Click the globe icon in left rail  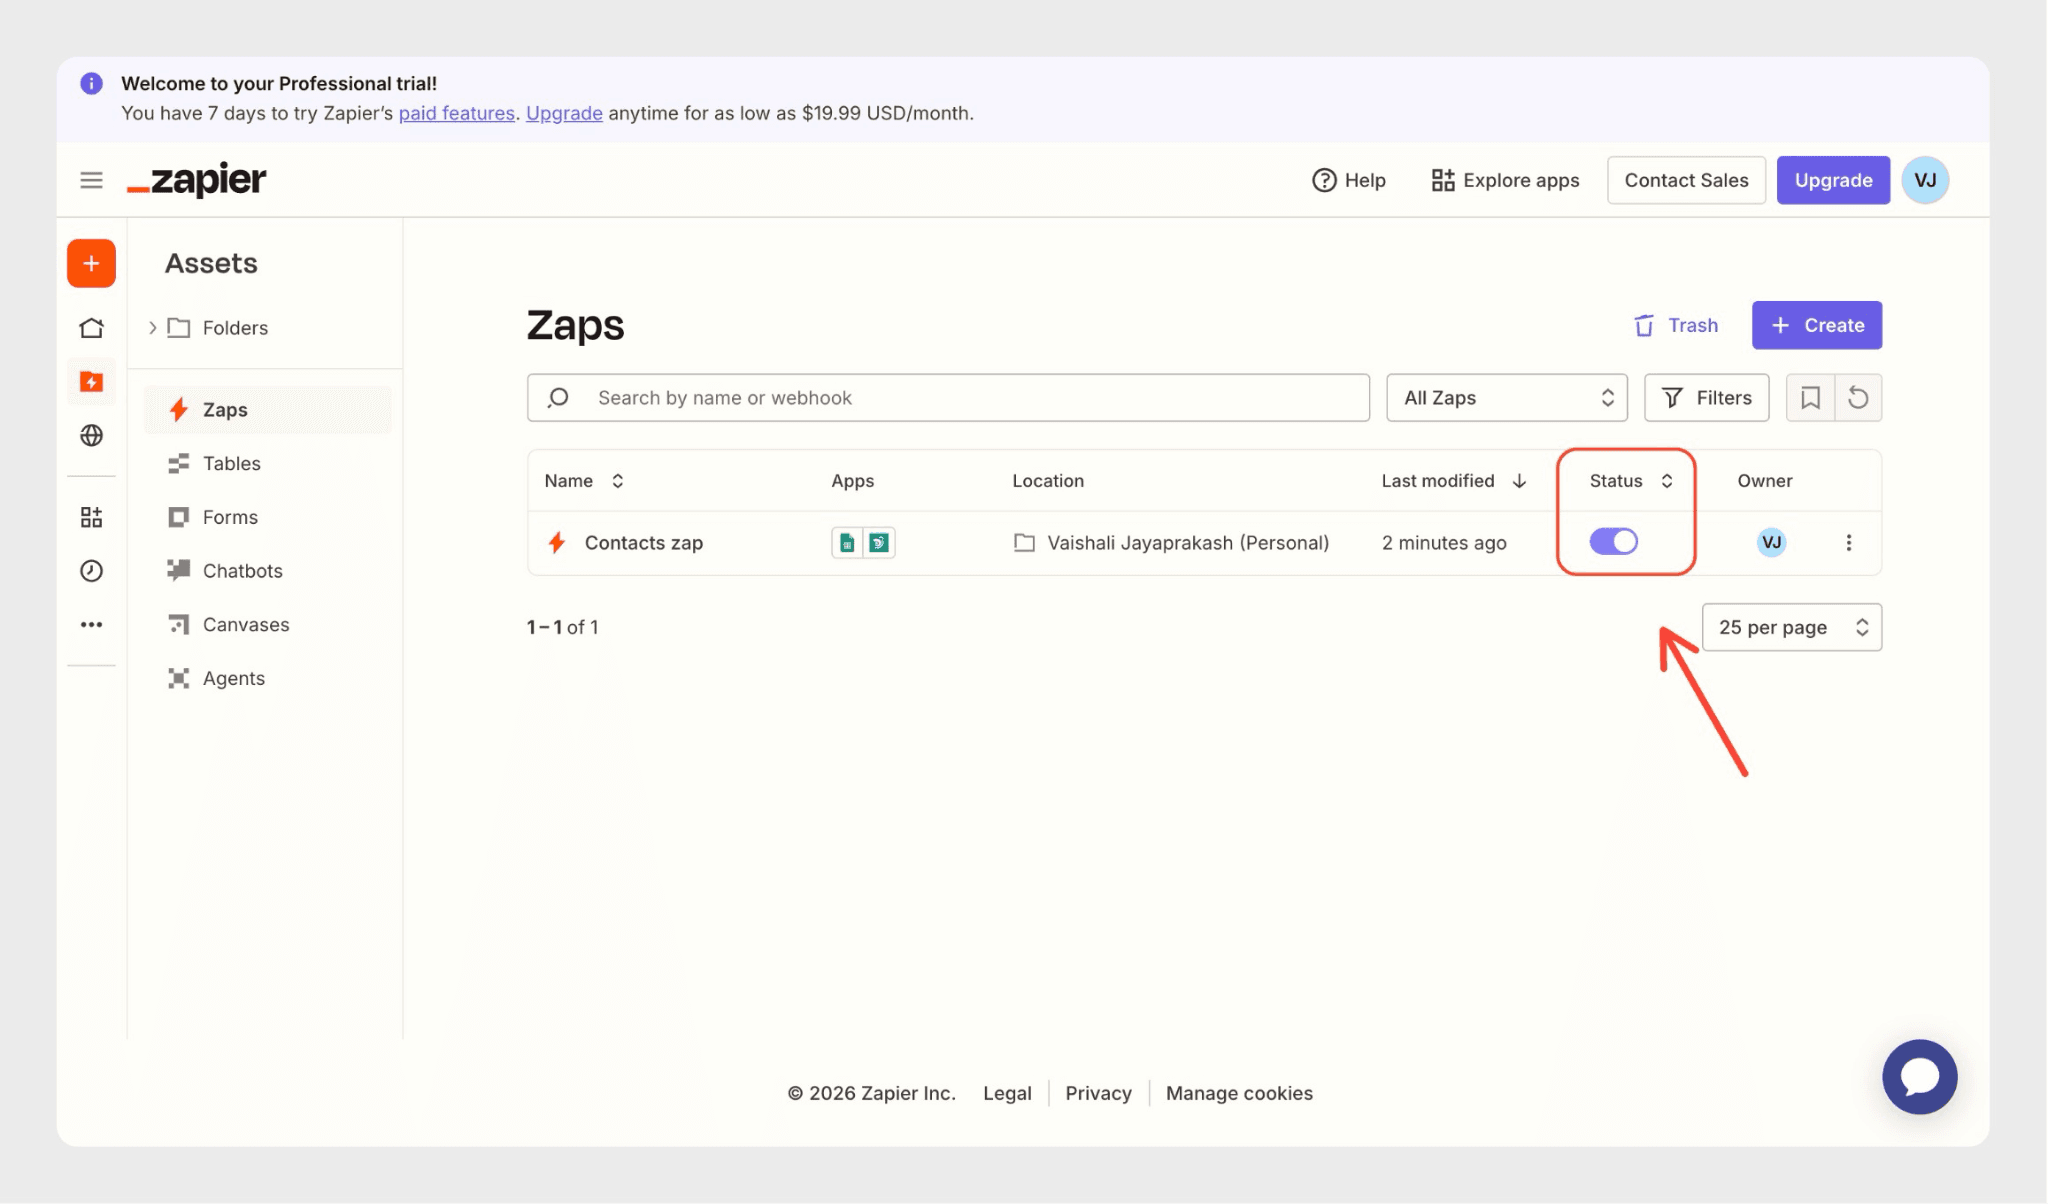tap(91, 435)
